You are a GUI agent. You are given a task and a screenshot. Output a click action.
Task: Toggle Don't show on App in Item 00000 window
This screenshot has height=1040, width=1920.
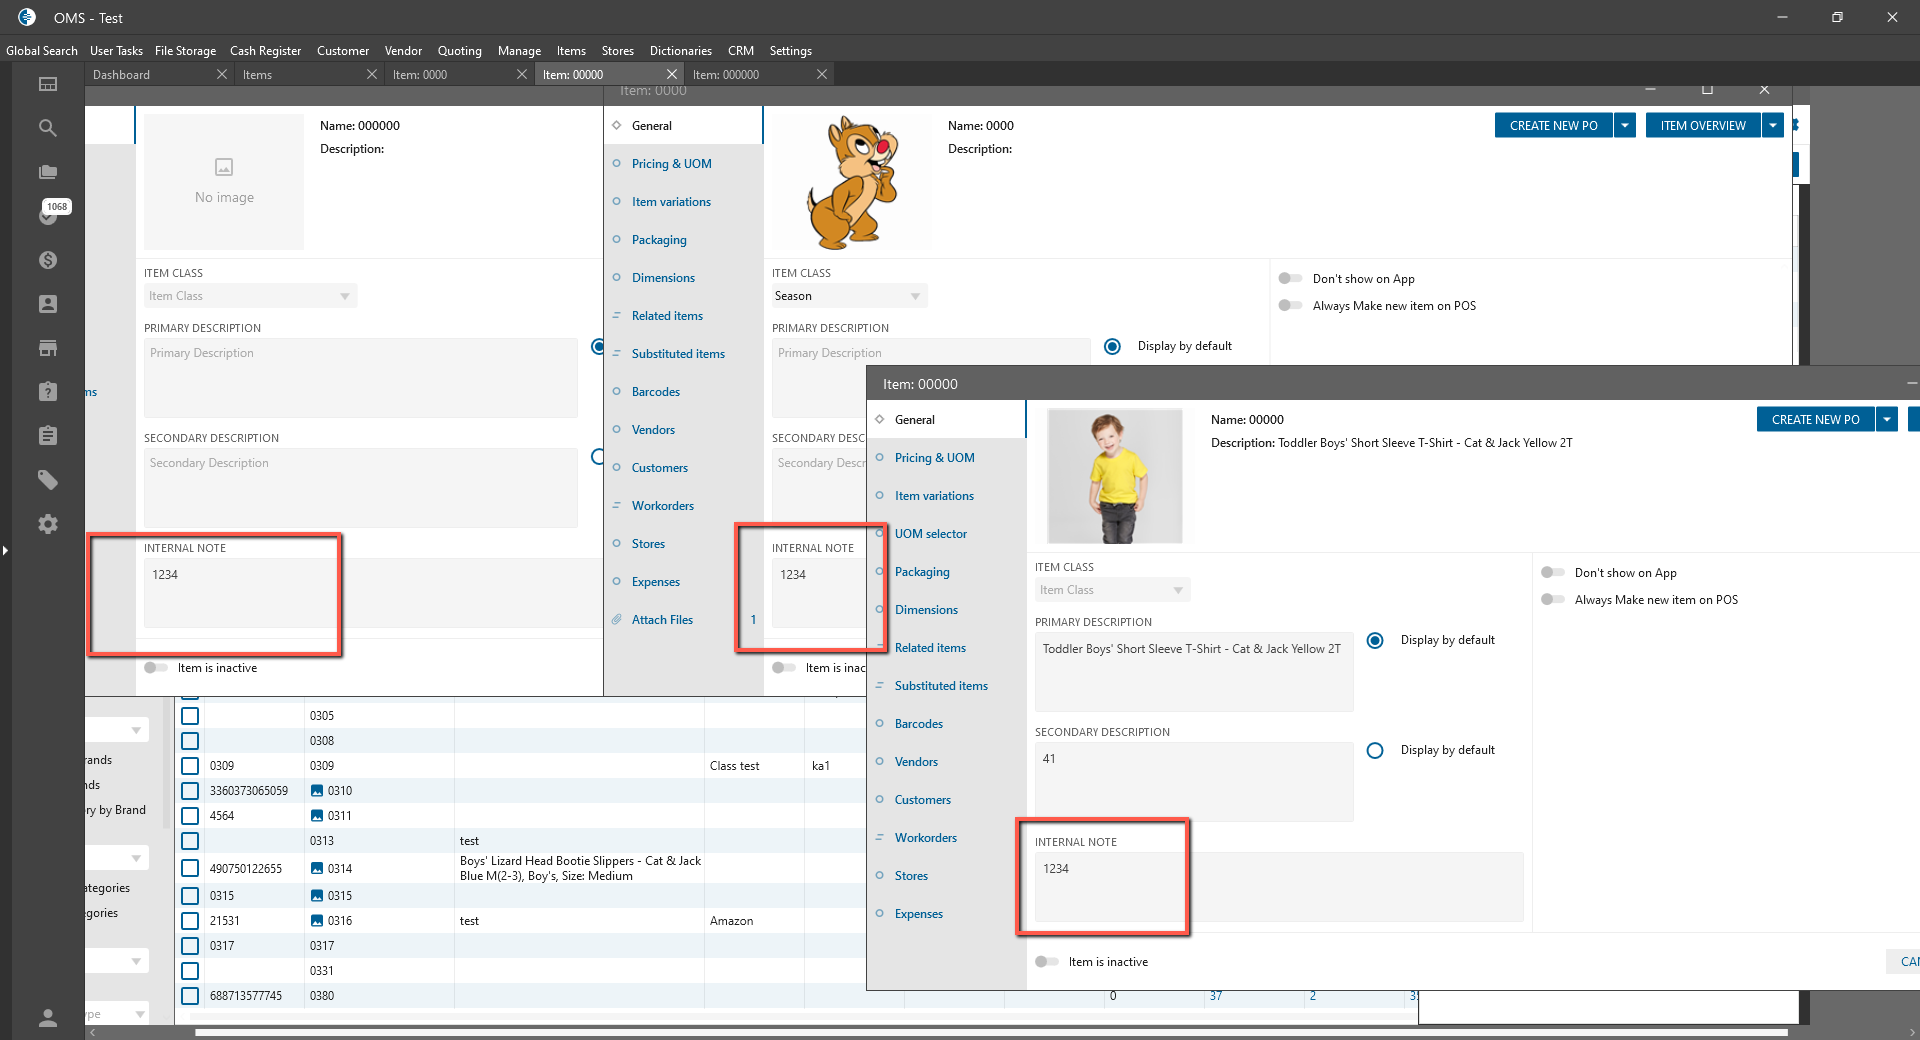click(x=1552, y=573)
